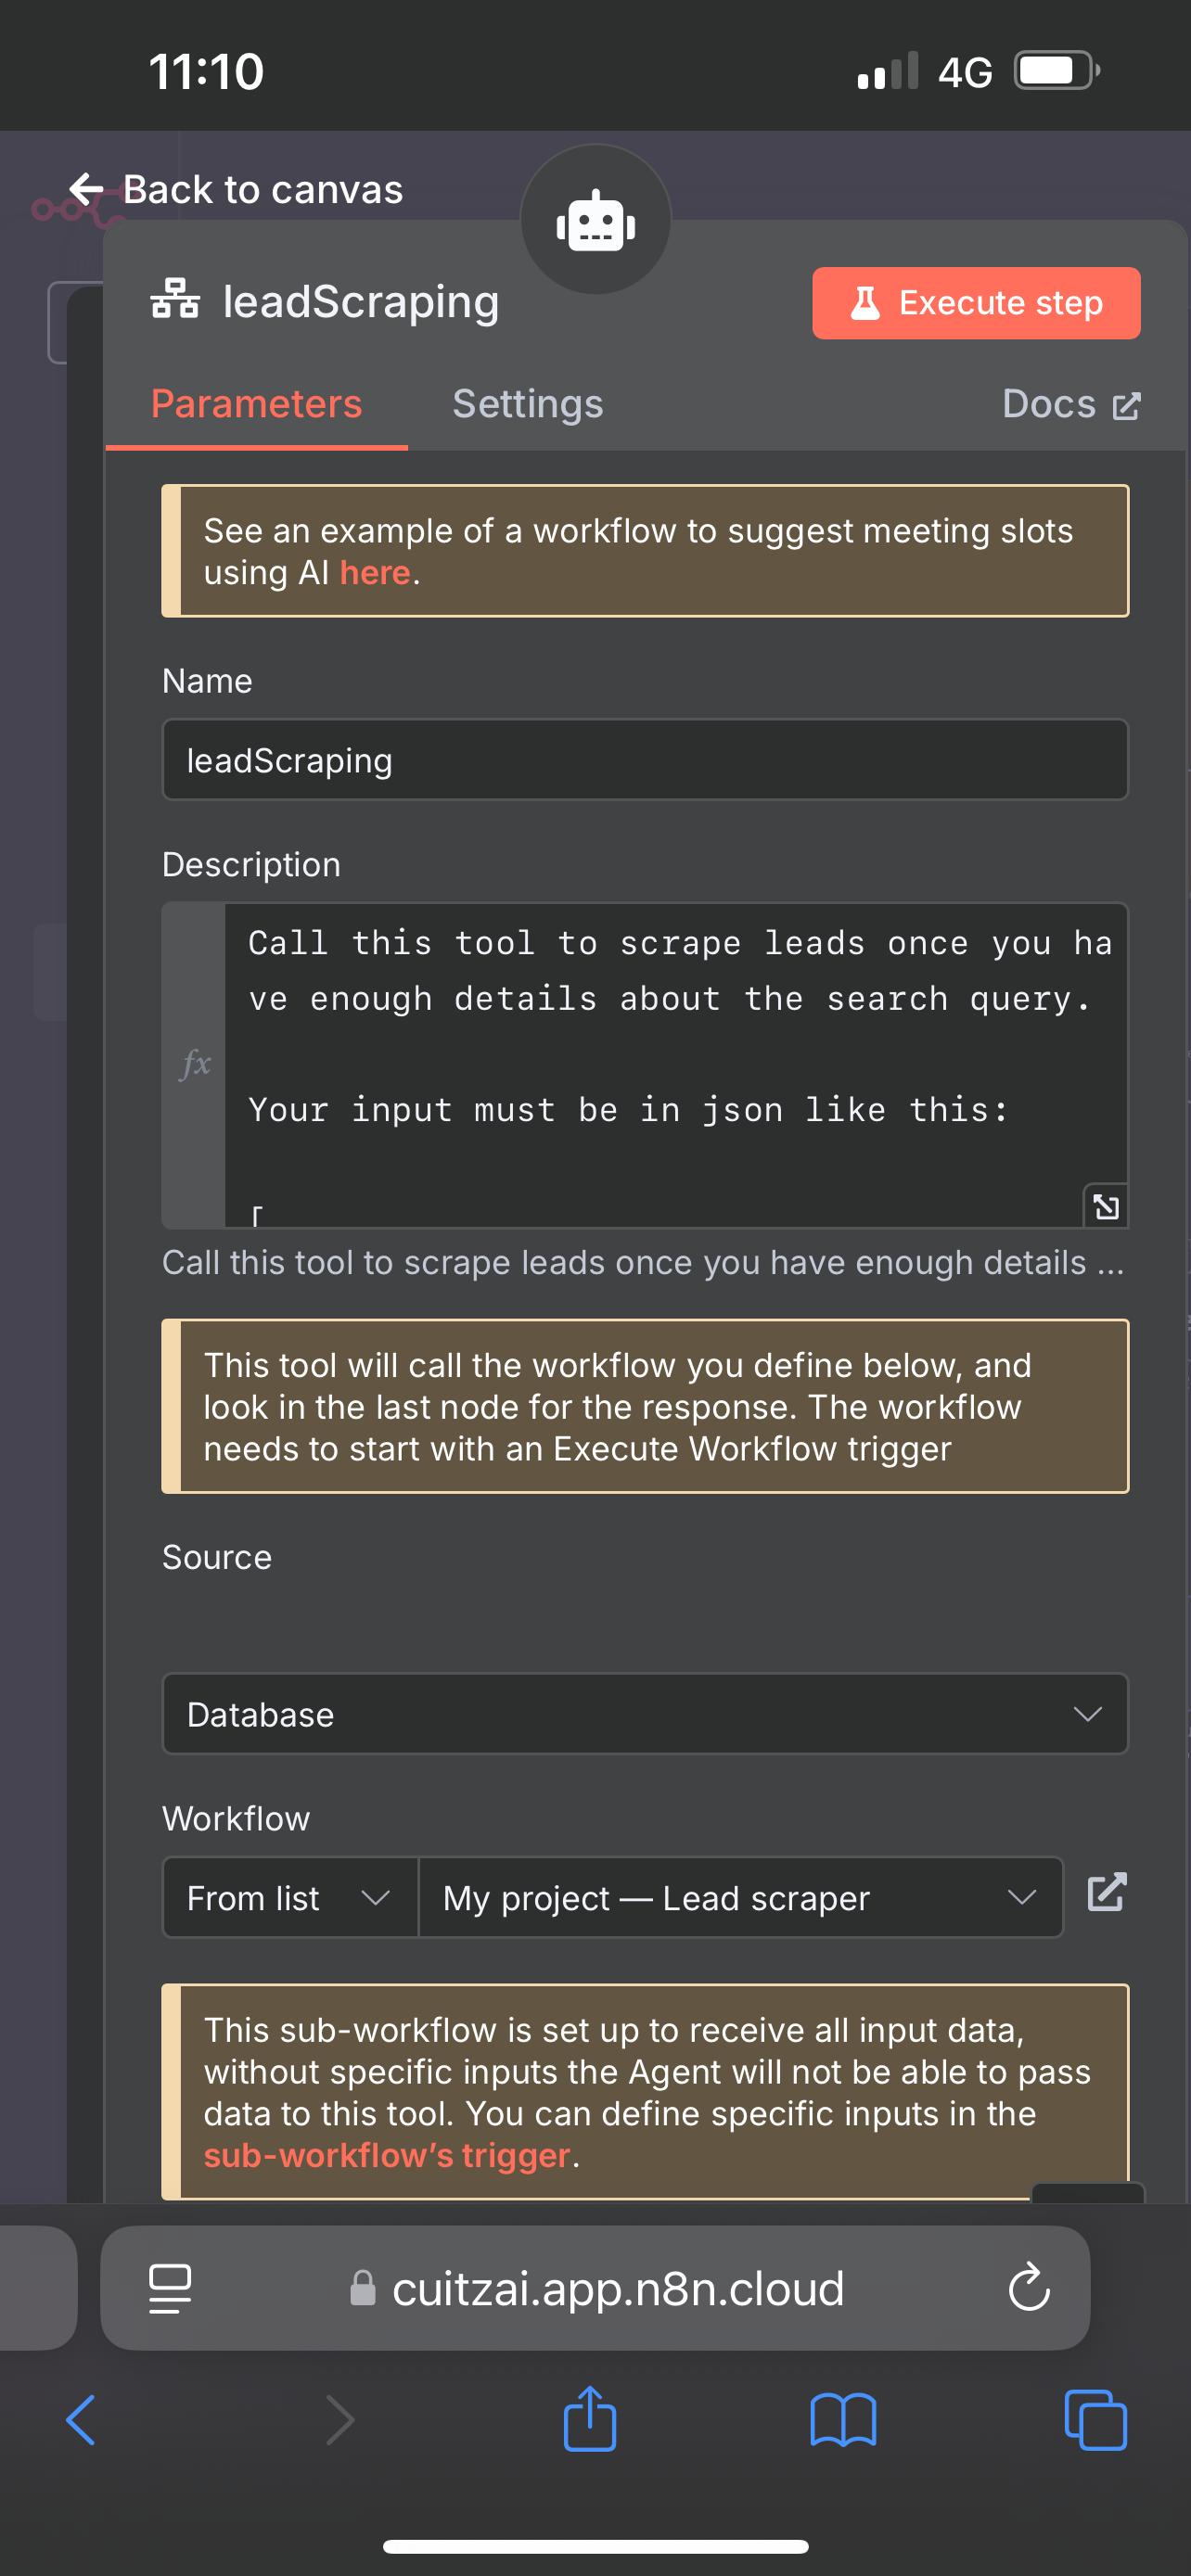Open the Docs external link

click(x=1071, y=404)
